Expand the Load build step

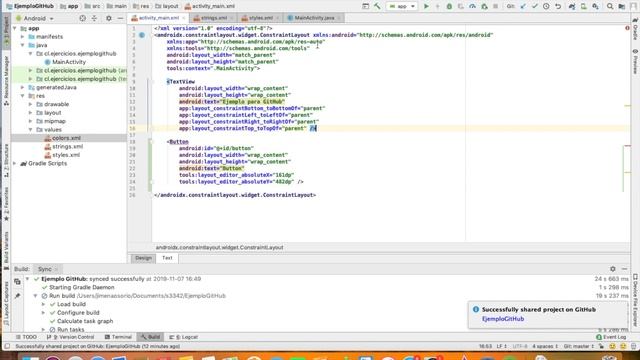pyautogui.click(x=43, y=304)
